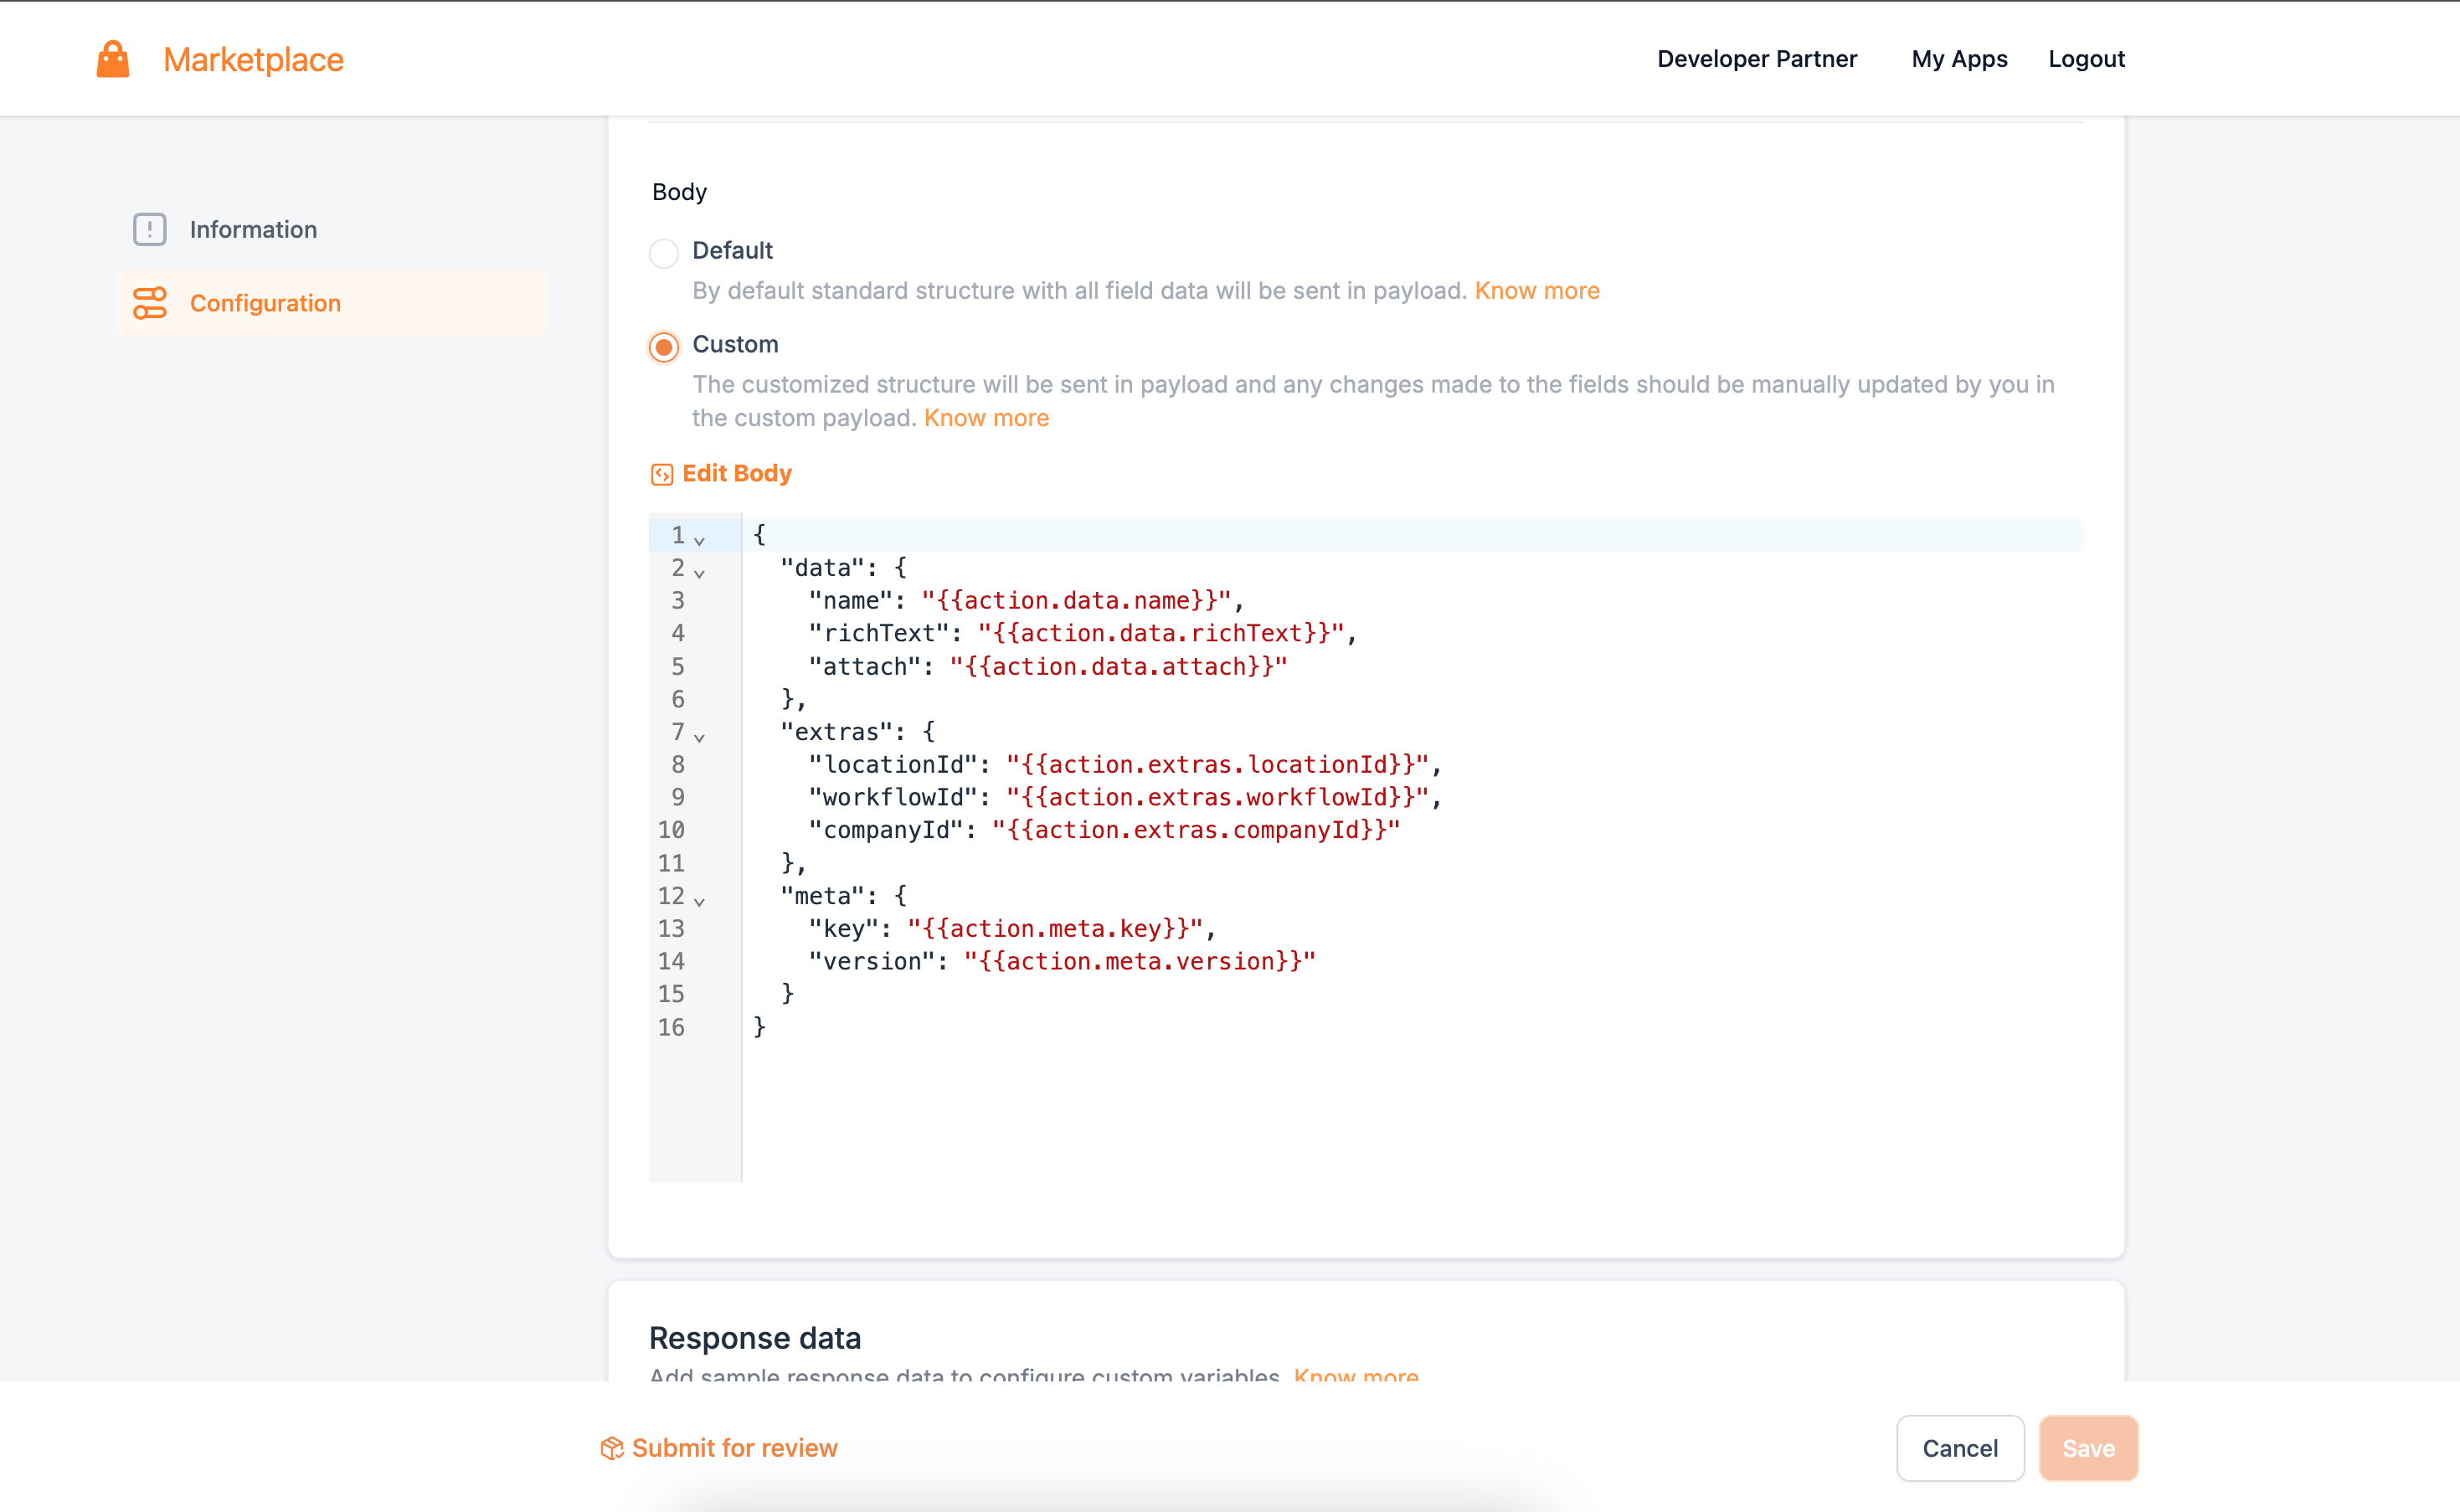Click line number 16 in the editor gutter
This screenshot has width=2460, height=1512.
click(671, 1027)
